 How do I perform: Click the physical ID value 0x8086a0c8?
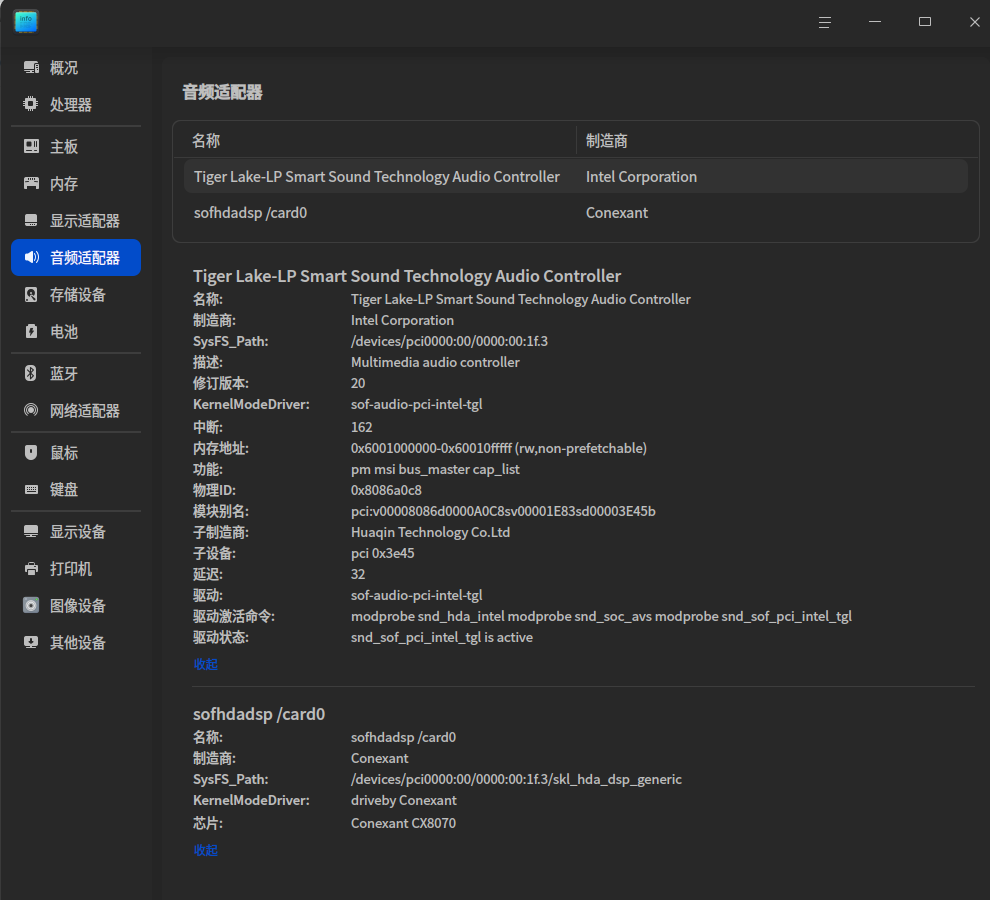pos(386,490)
